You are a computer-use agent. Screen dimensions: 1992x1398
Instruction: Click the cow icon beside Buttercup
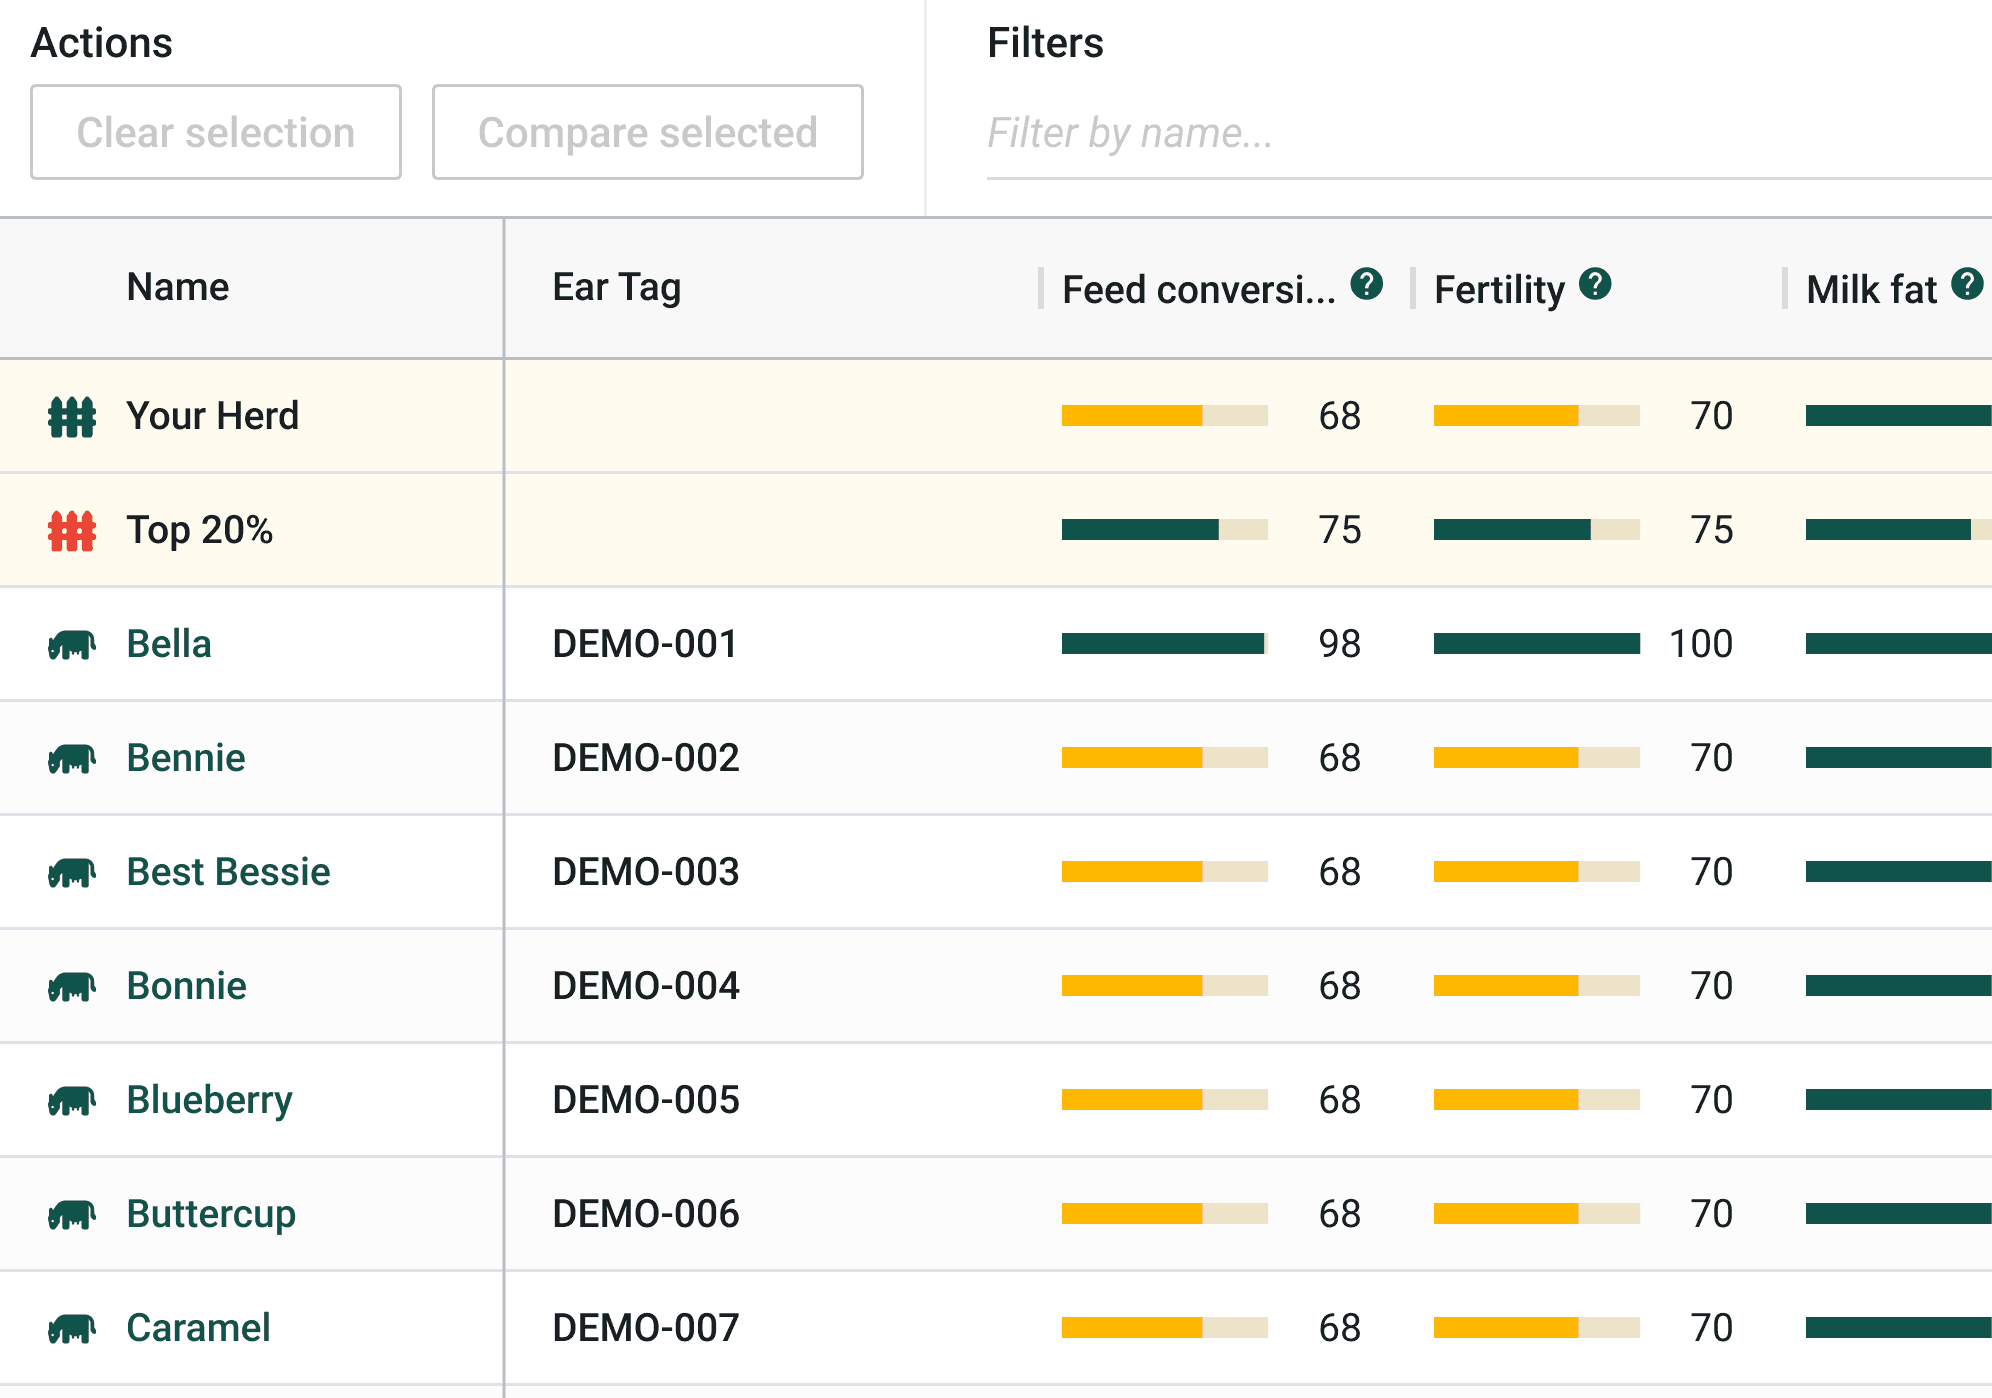pos(72,1215)
